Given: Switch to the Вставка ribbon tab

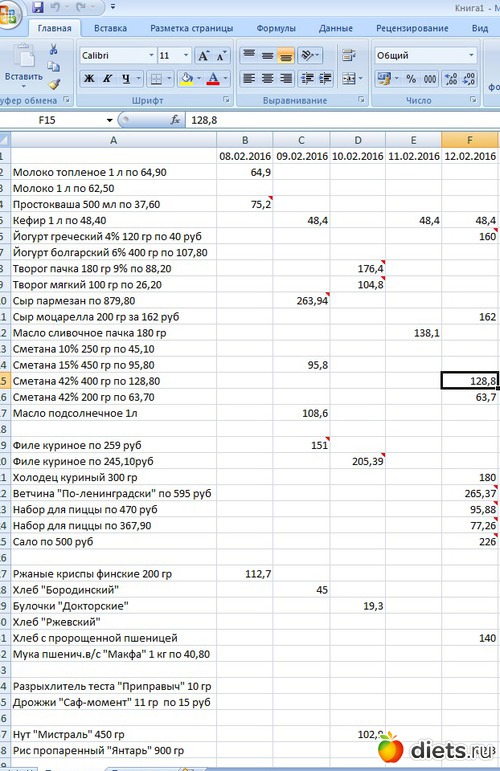Looking at the screenshot, I should pos(111,28).
